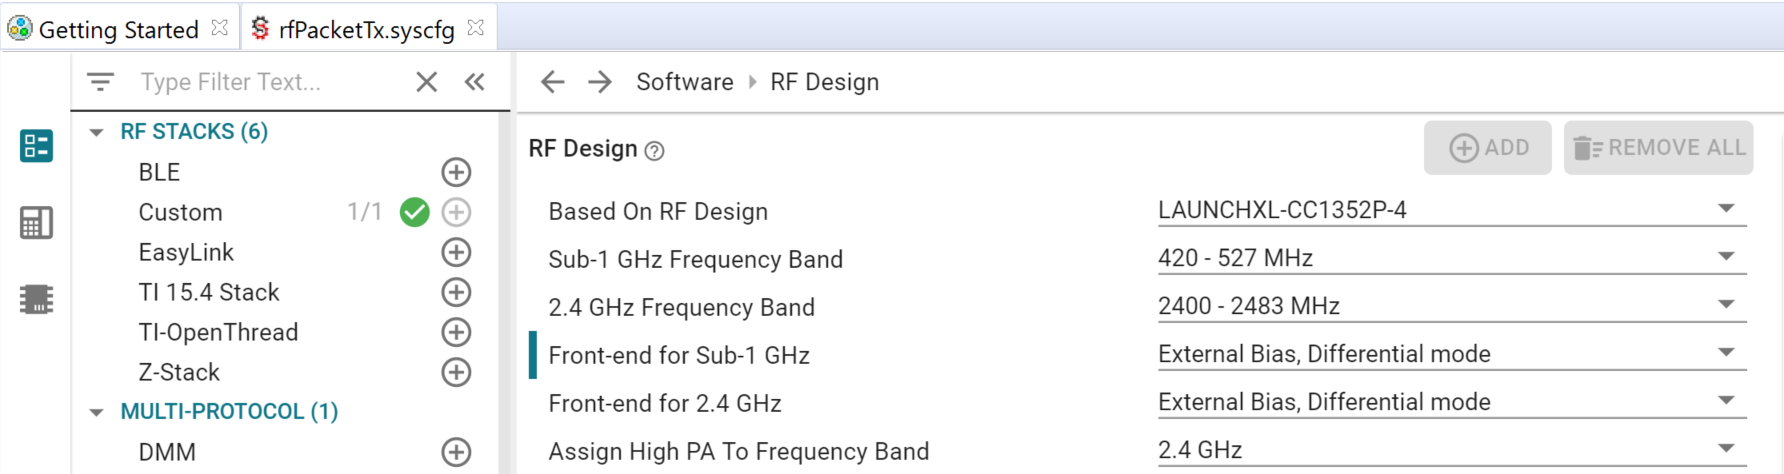Add a Z-Stack instance

456,372
